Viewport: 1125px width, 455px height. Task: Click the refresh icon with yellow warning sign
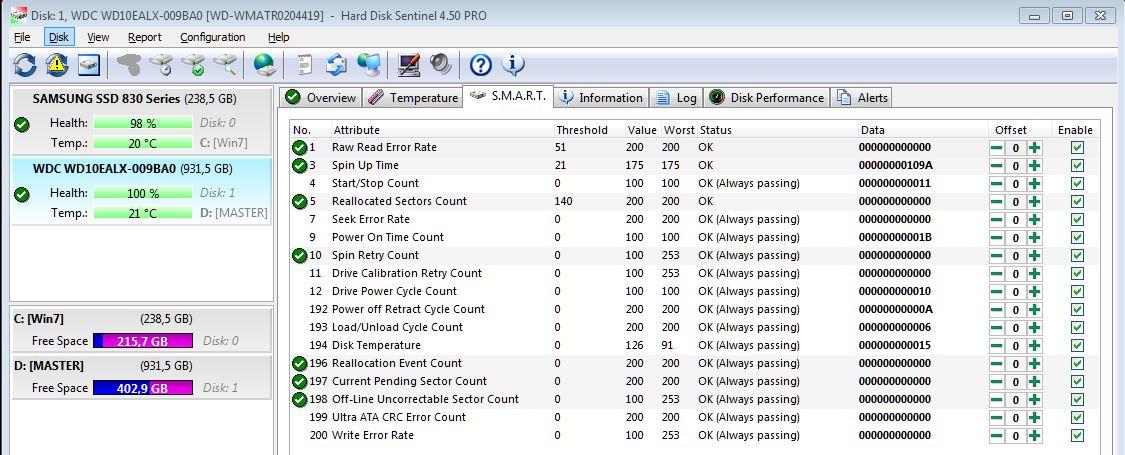[57, 65]
